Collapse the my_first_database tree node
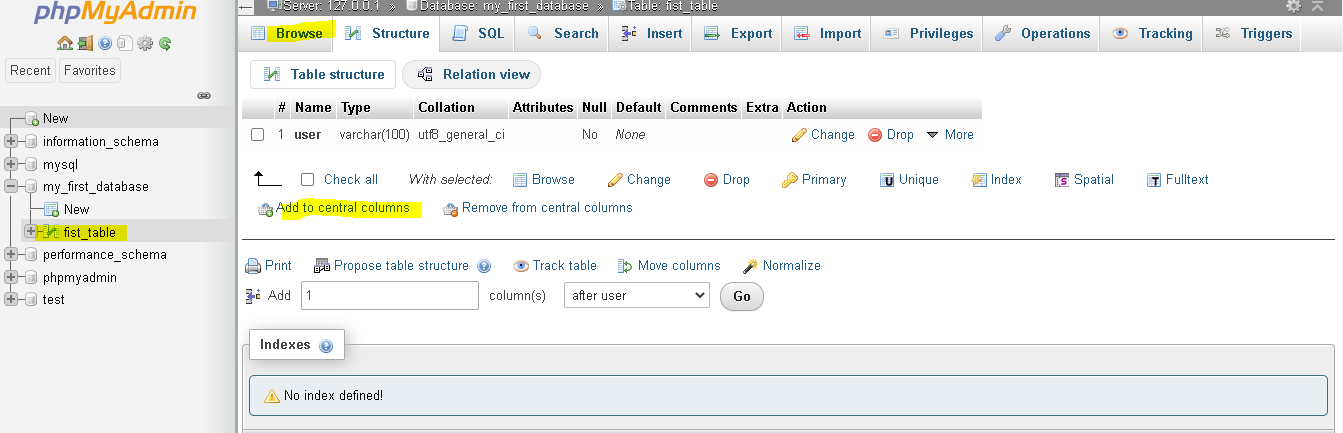The height and width of the screenshot is (433, 1343). tap(12, 187)
